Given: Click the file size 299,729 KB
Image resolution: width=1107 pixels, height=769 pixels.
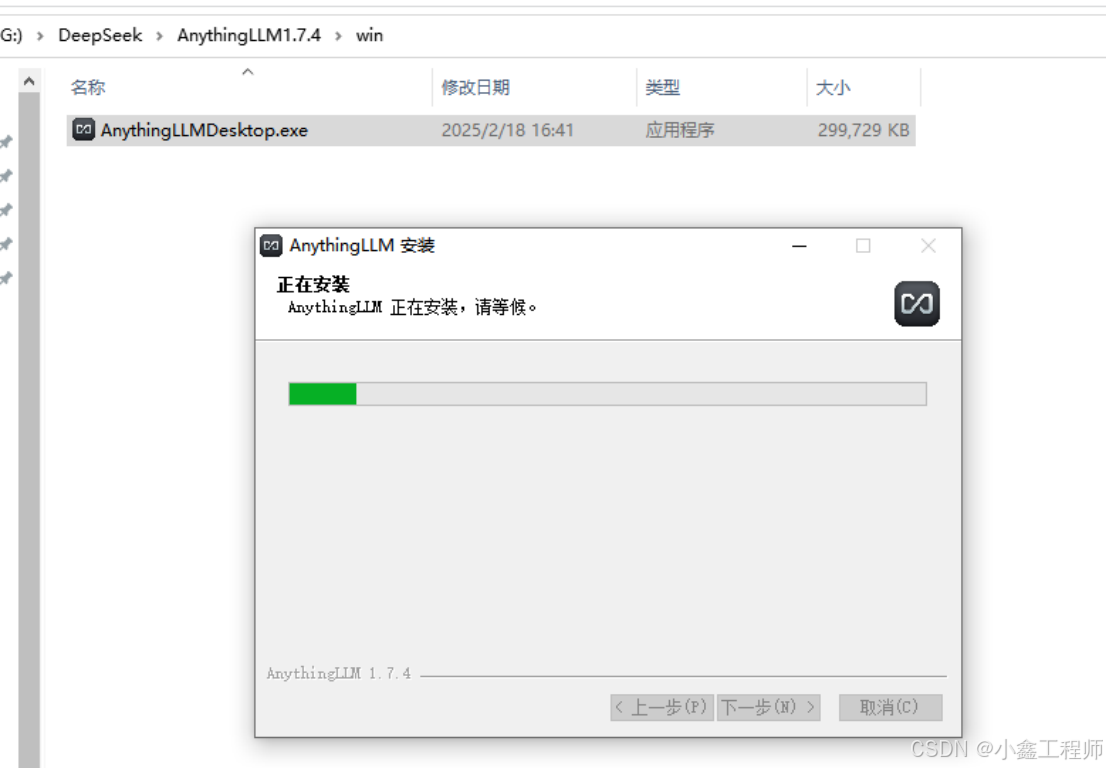Looking at the screenshot, I should pyautogui.click(x=863, y=130).
